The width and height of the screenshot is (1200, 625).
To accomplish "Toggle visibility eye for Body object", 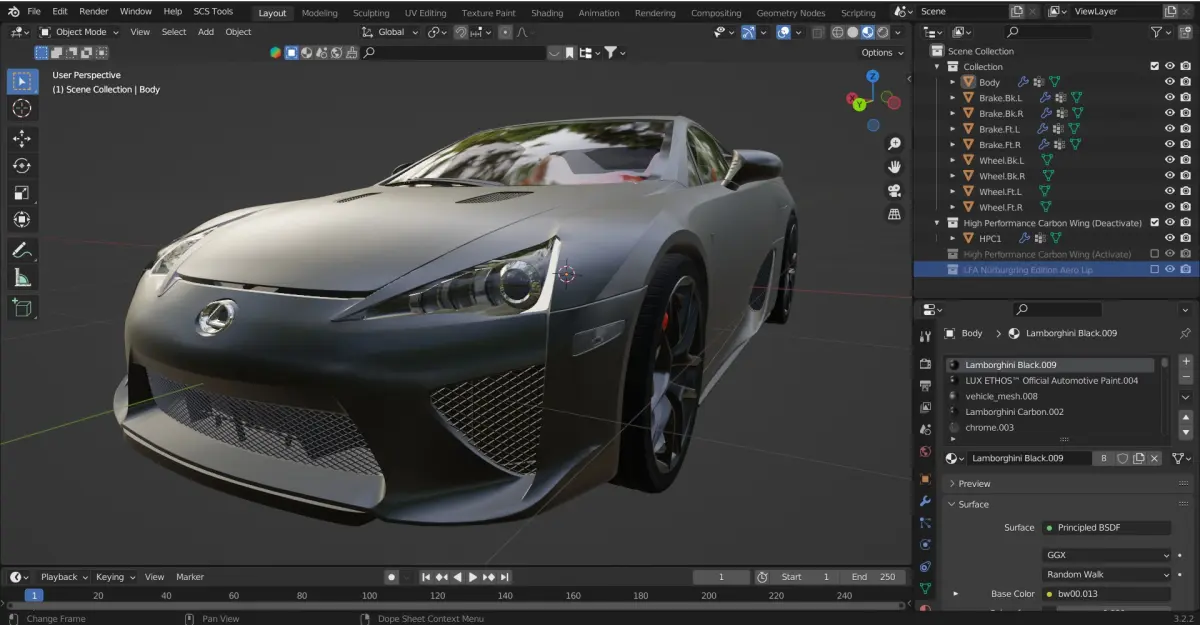I will 1170,82.
